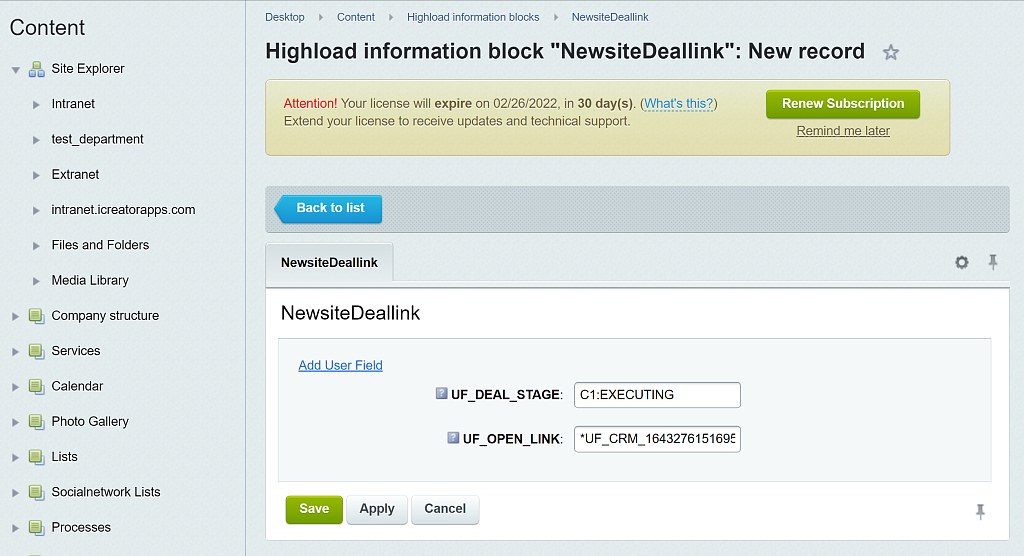Click the Site Explorer icon in sidebar
The height and width of the screenshot is (556, 1024).
36,69
